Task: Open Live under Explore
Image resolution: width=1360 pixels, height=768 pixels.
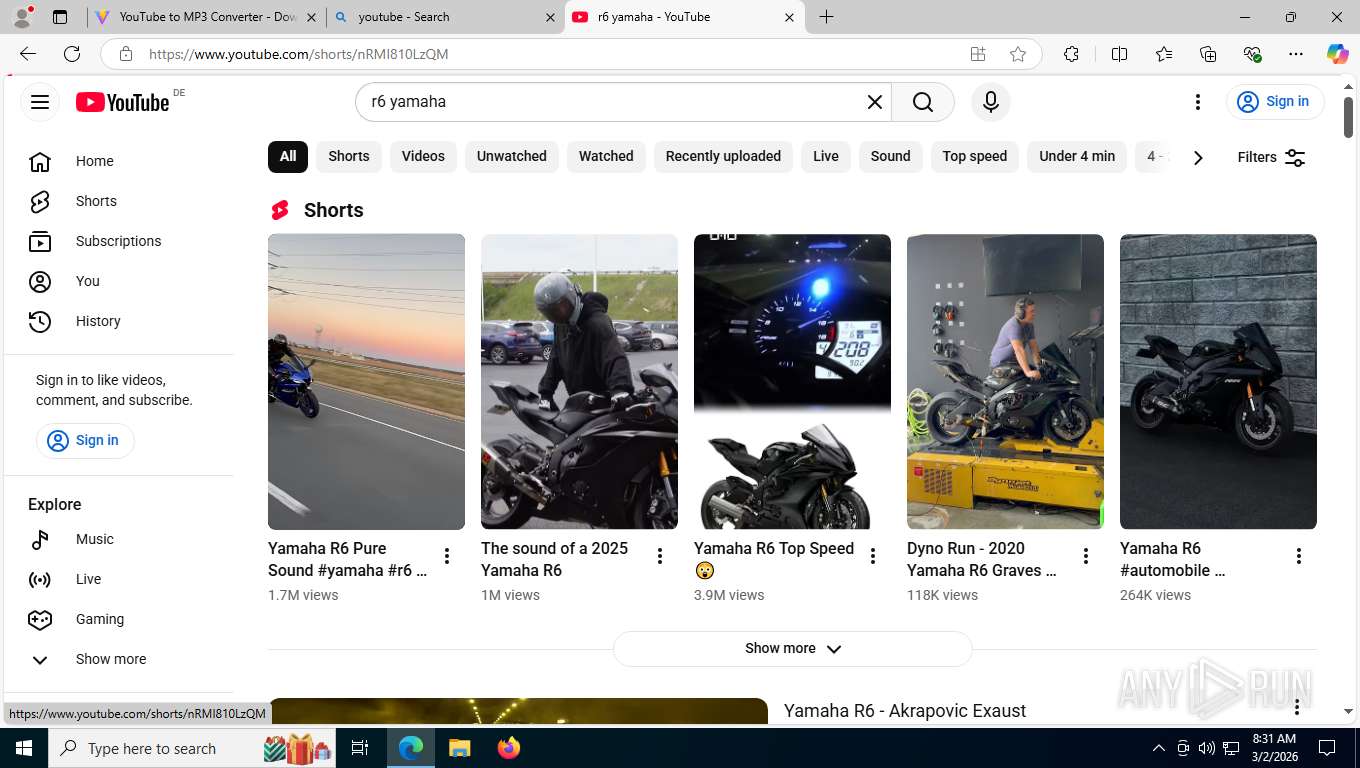Action: click(x=119, y=579)
